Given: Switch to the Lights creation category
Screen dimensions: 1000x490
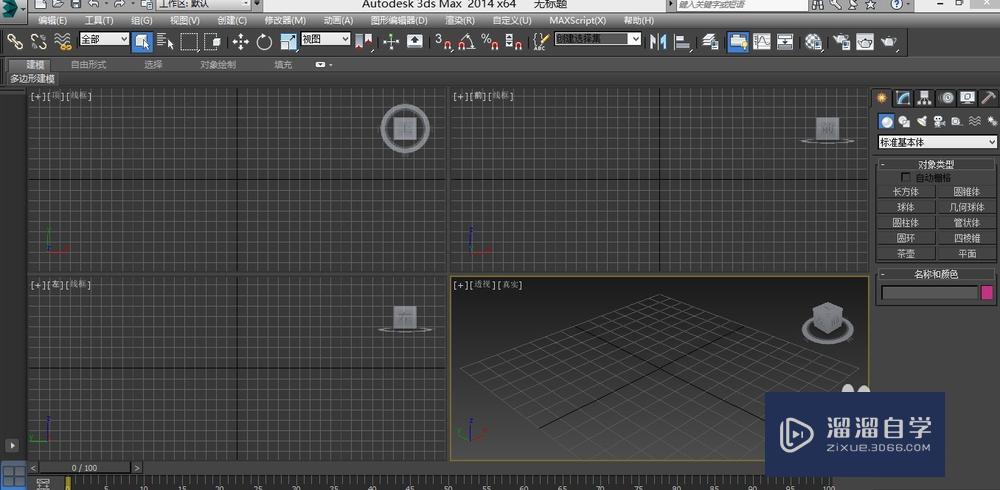Looking at the screenshot, I should [921, 121].
